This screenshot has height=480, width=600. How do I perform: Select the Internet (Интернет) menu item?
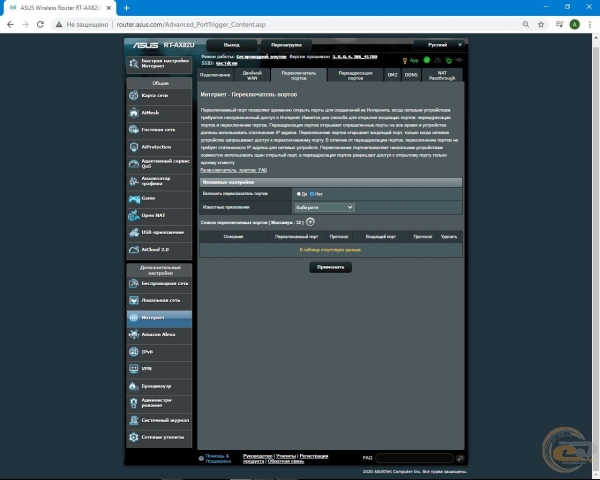pyautogui.click(x=159, y=318)
